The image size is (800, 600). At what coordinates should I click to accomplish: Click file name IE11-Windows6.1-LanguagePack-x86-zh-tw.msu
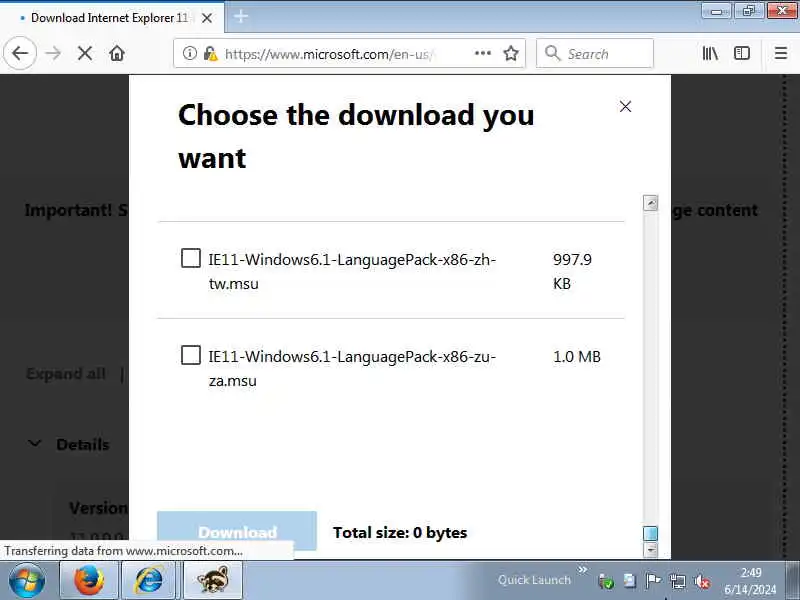pos(352,271)
